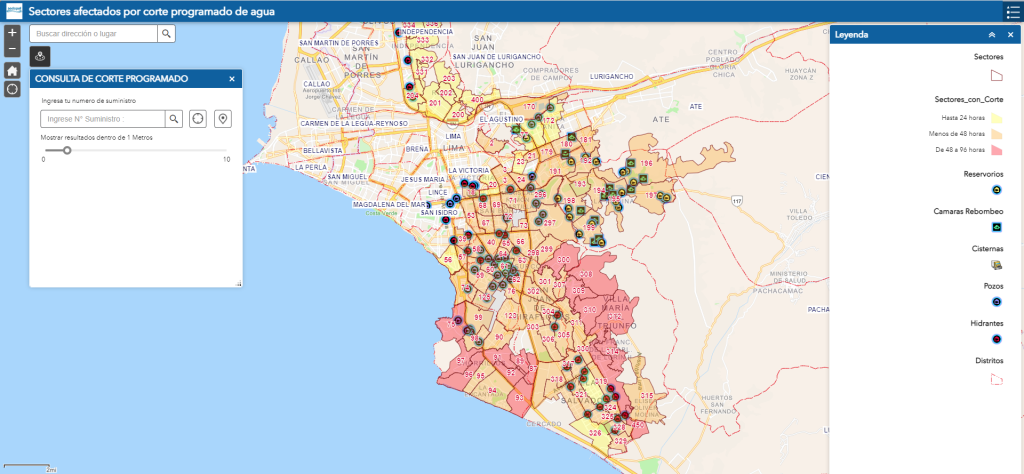Return map to home extent

tap(12, 70)
